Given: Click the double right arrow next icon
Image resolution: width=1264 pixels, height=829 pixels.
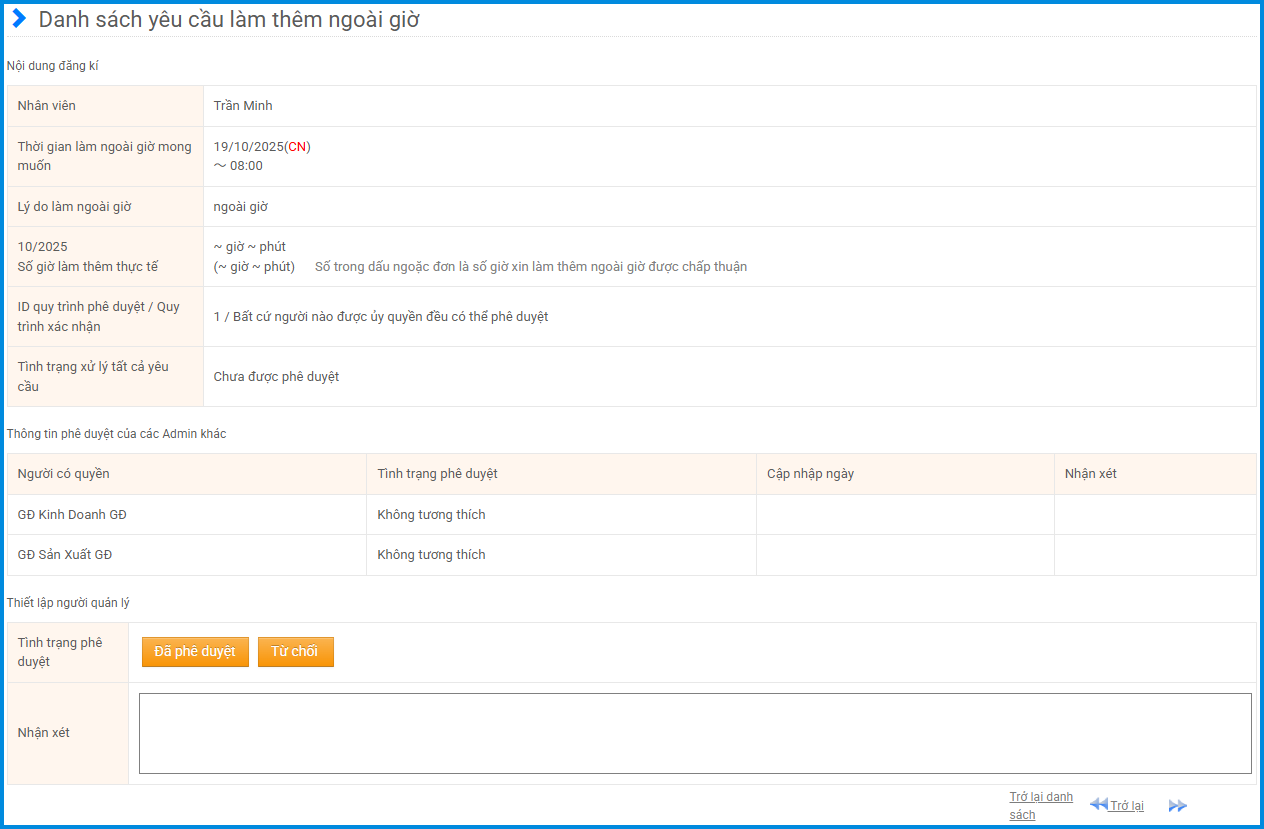Looking at the screenshot, I should [x=1177, y=806].
